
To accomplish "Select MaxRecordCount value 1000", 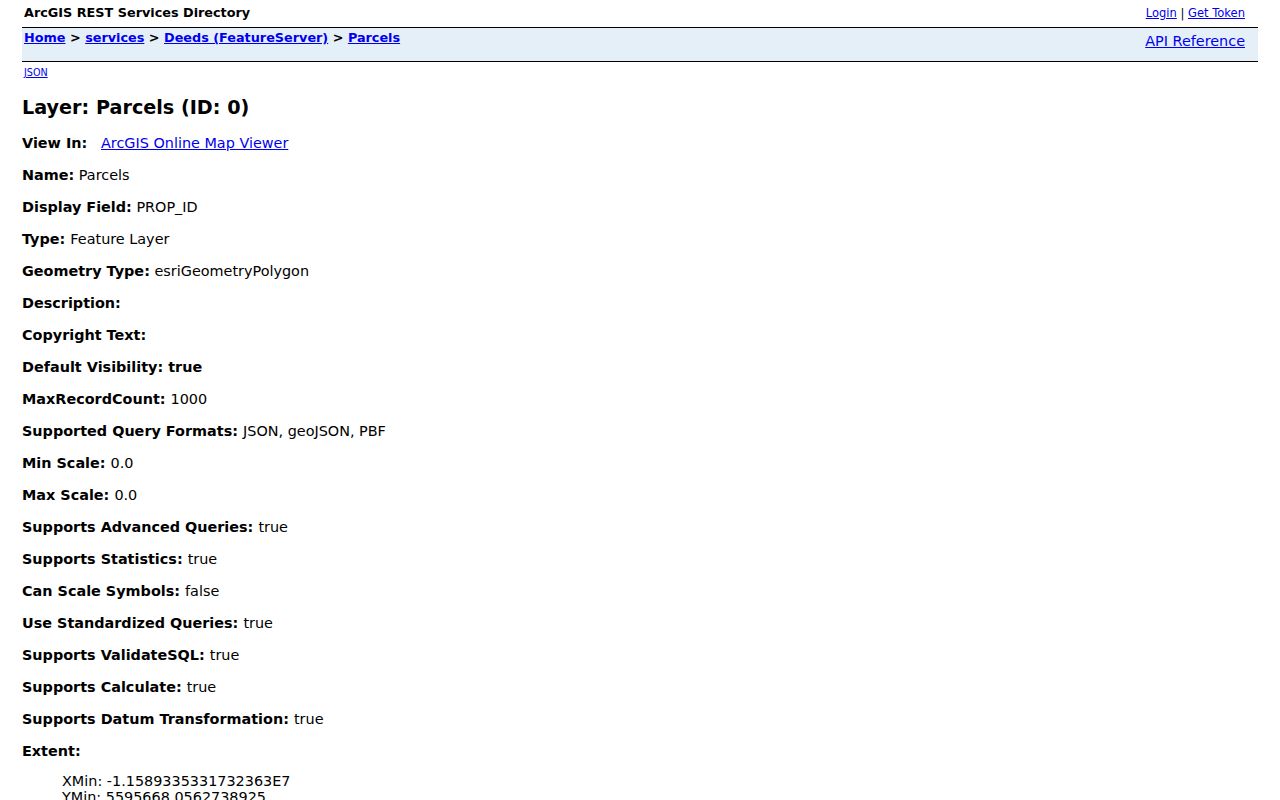I will (x=189, y=399).
